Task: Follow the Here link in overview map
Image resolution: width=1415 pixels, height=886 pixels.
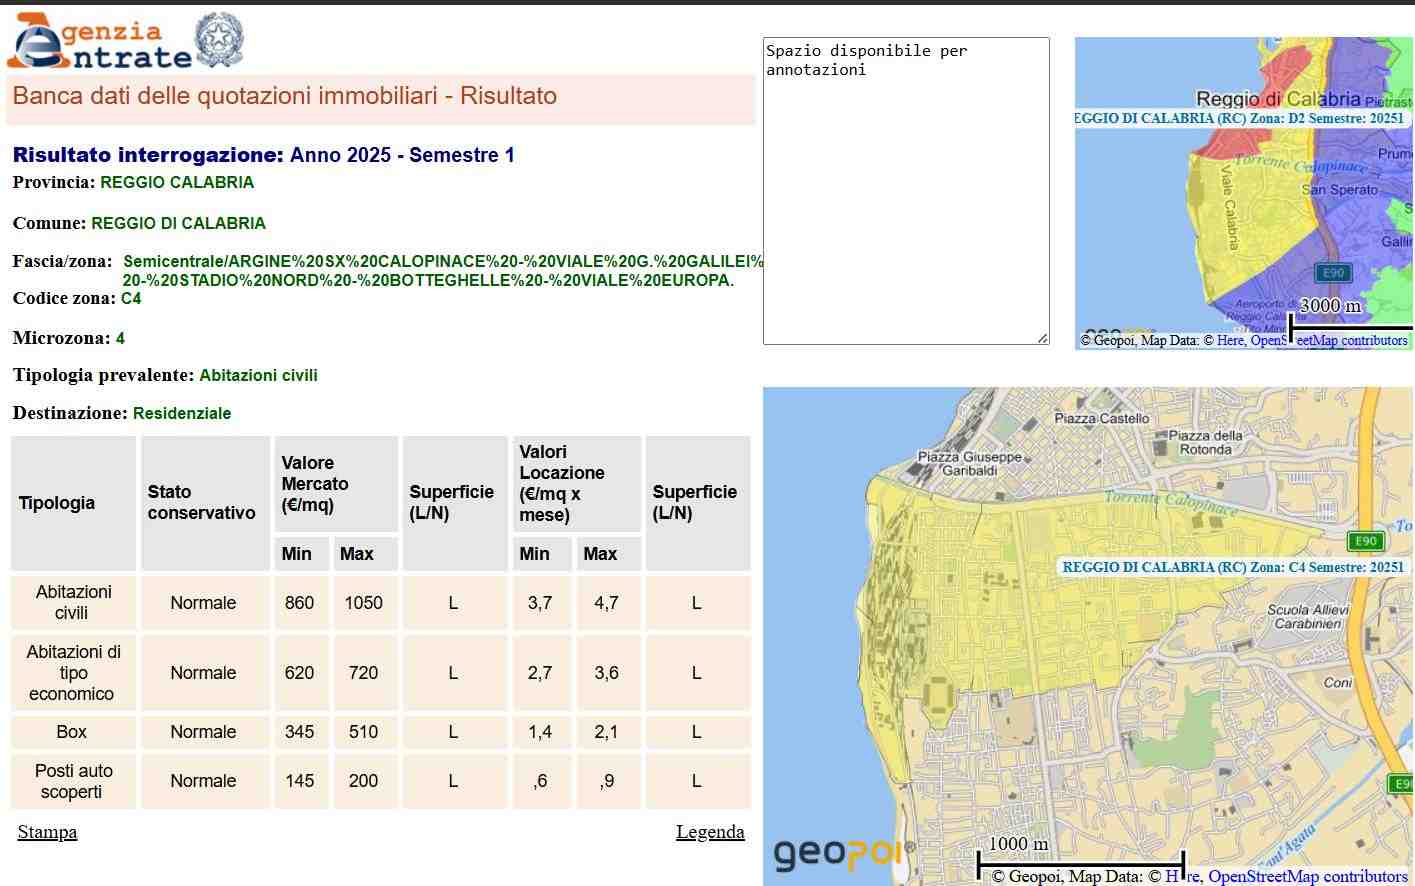Action: tap(1230, 340)
